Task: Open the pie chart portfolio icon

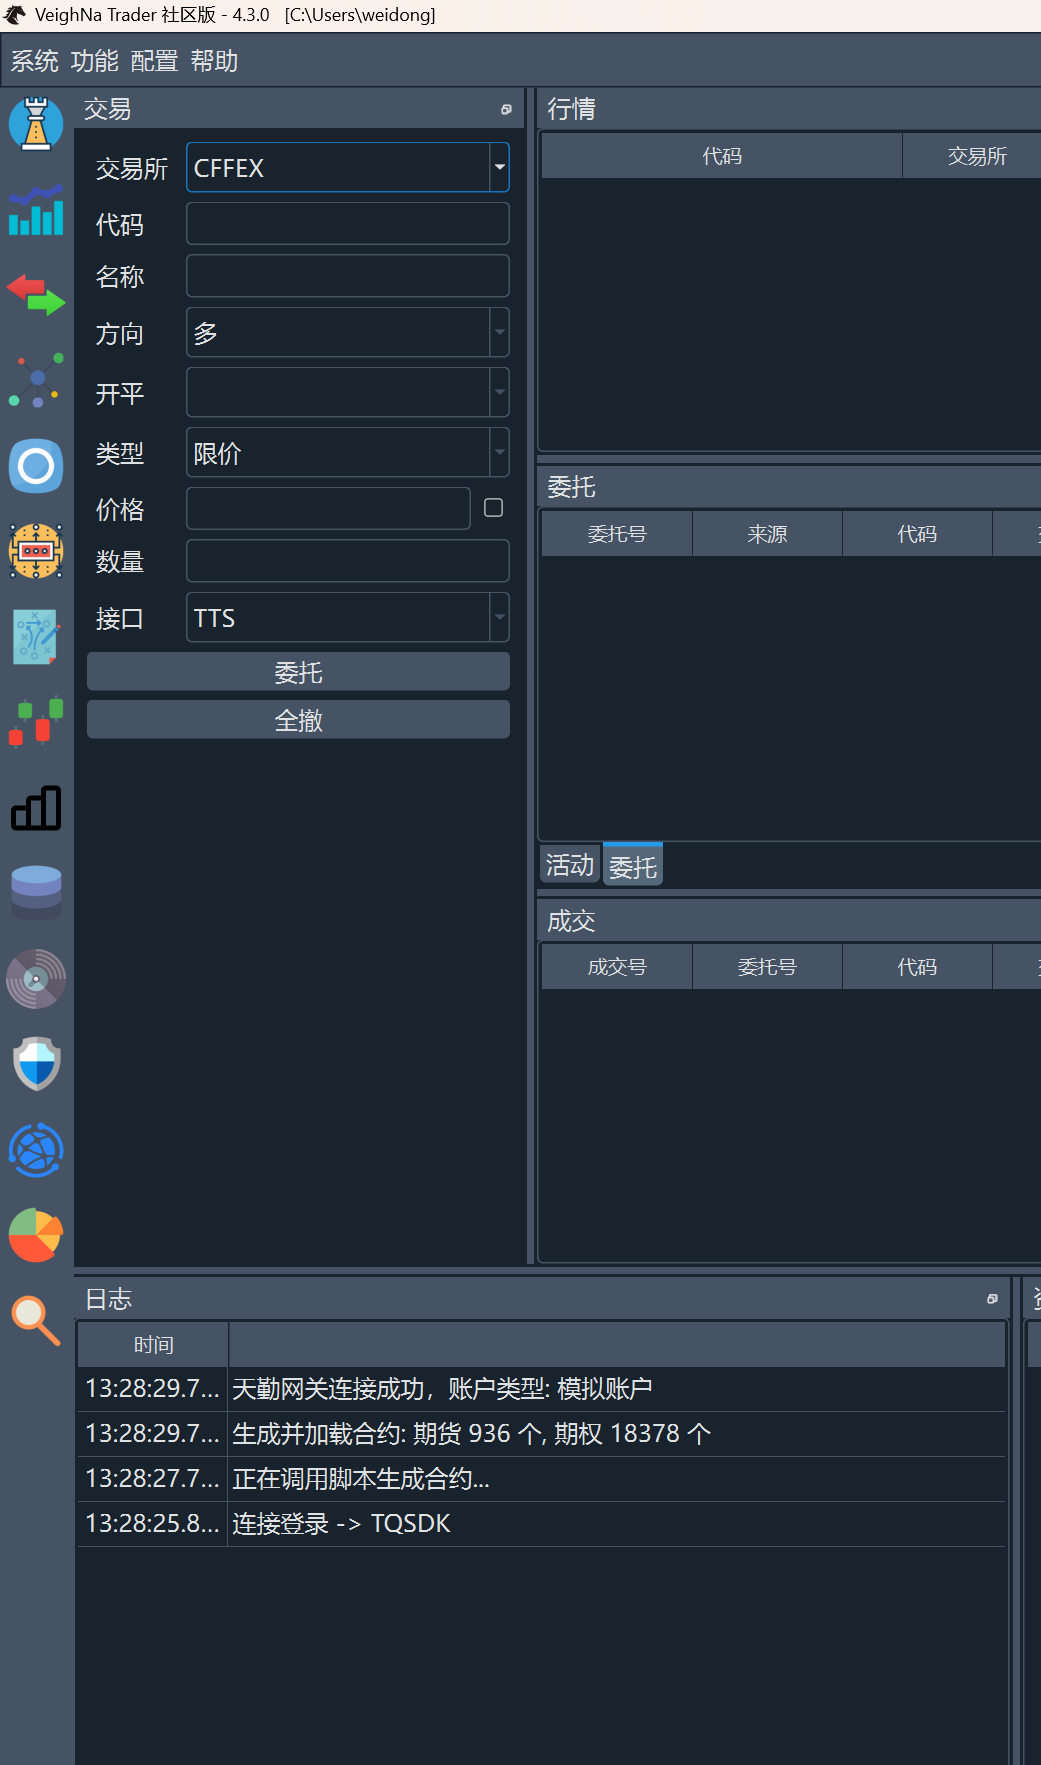Action: click(36, 1234)
